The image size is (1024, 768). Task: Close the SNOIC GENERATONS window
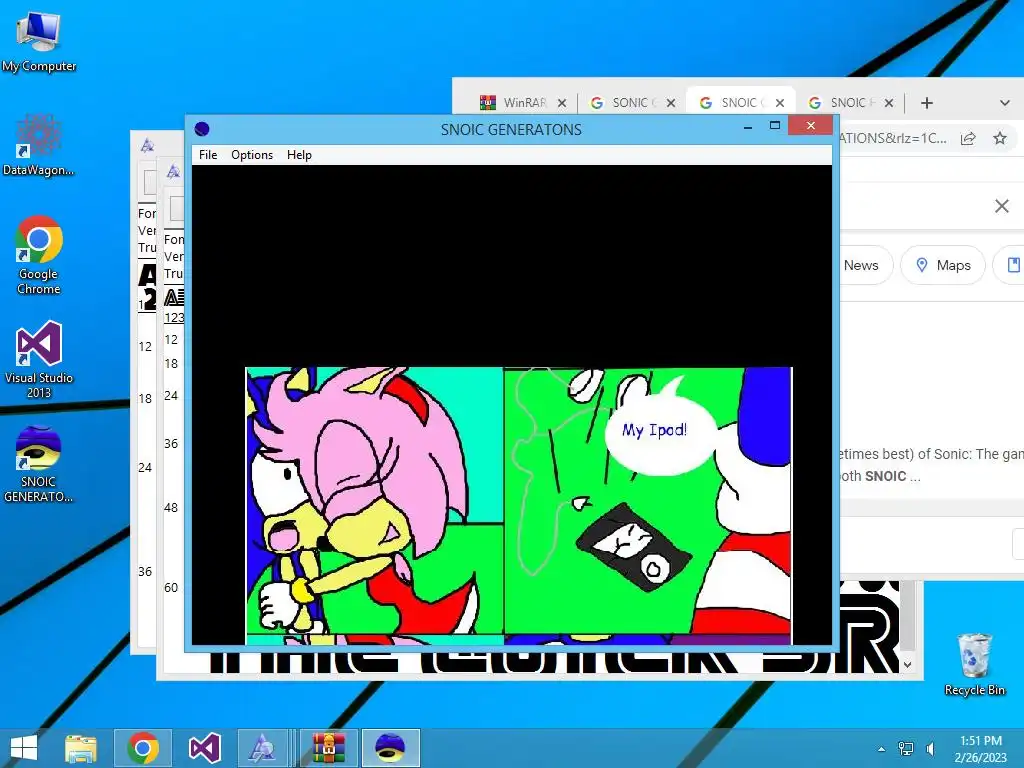810,125
